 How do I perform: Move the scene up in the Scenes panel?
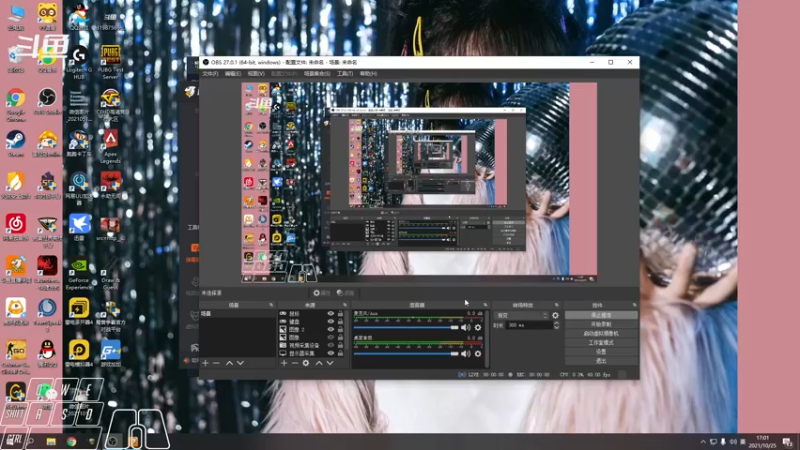(x=229, y=363)
